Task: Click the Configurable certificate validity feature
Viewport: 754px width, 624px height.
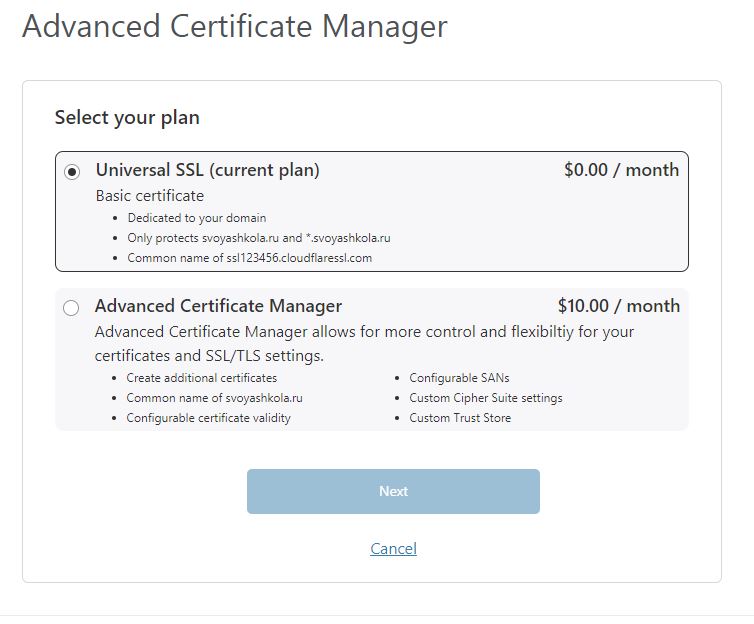Action: click(x=208, y=418)
